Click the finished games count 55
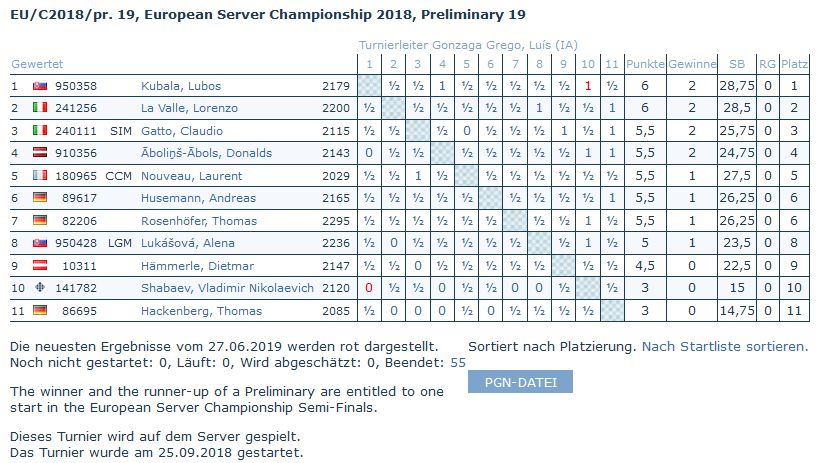The image size is (825, 463). tap(458, 362)
